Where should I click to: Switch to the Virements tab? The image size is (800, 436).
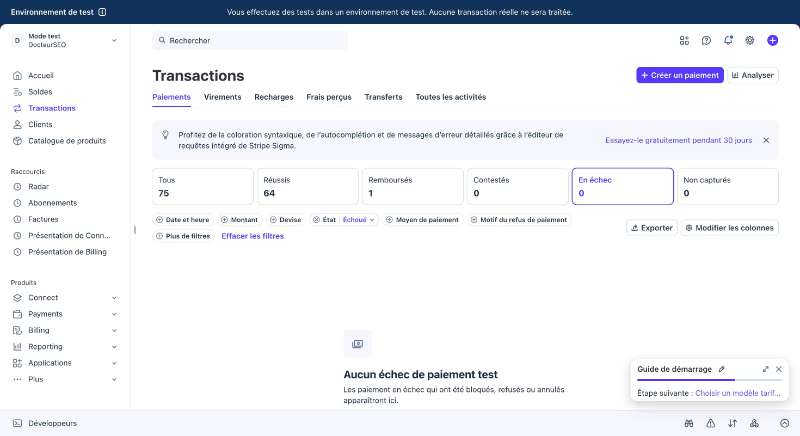coord(222,97)
